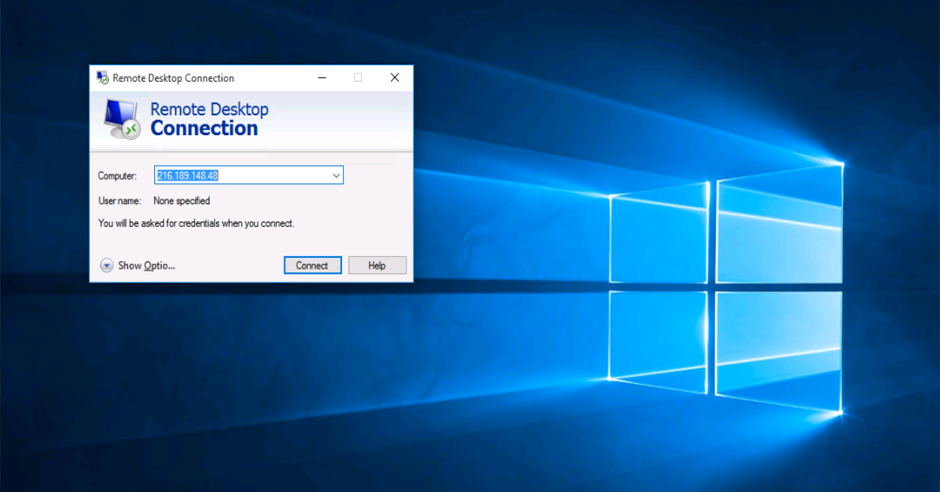Click the 'Show Optio...' label text

tap(146, 265)
